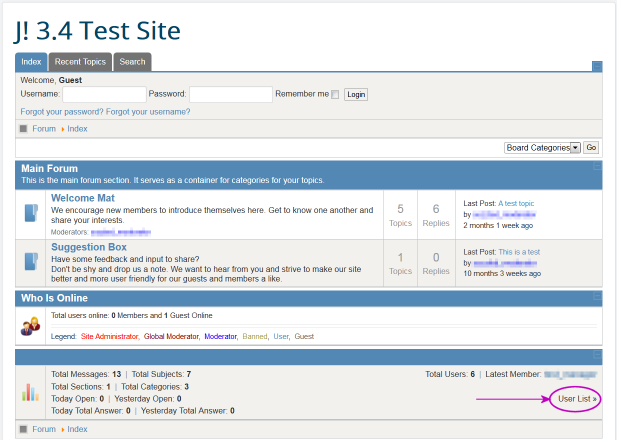
Task: Switch to the Recent Topics tab
Action: coord(81,62)
